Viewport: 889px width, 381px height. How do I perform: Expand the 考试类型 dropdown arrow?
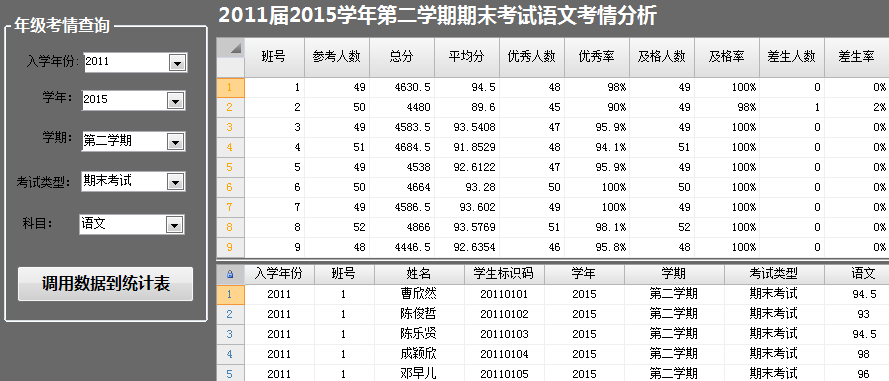point(176,182)
